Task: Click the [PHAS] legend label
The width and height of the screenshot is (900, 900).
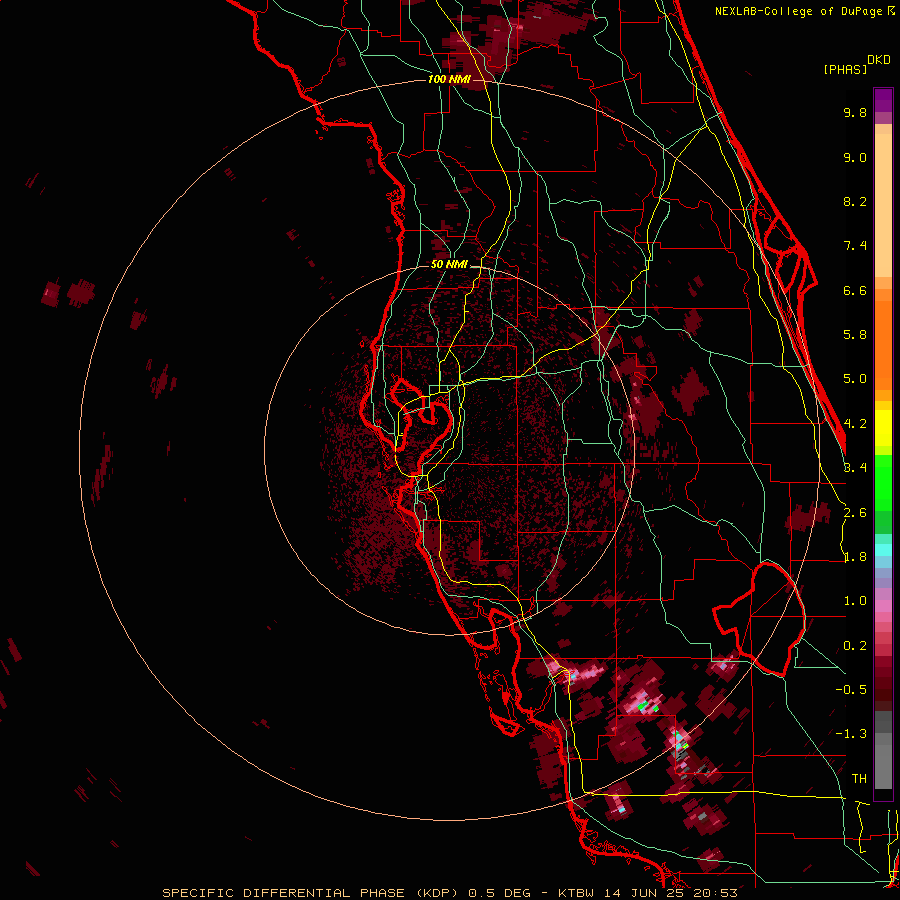Action: [x=845, y=70]
